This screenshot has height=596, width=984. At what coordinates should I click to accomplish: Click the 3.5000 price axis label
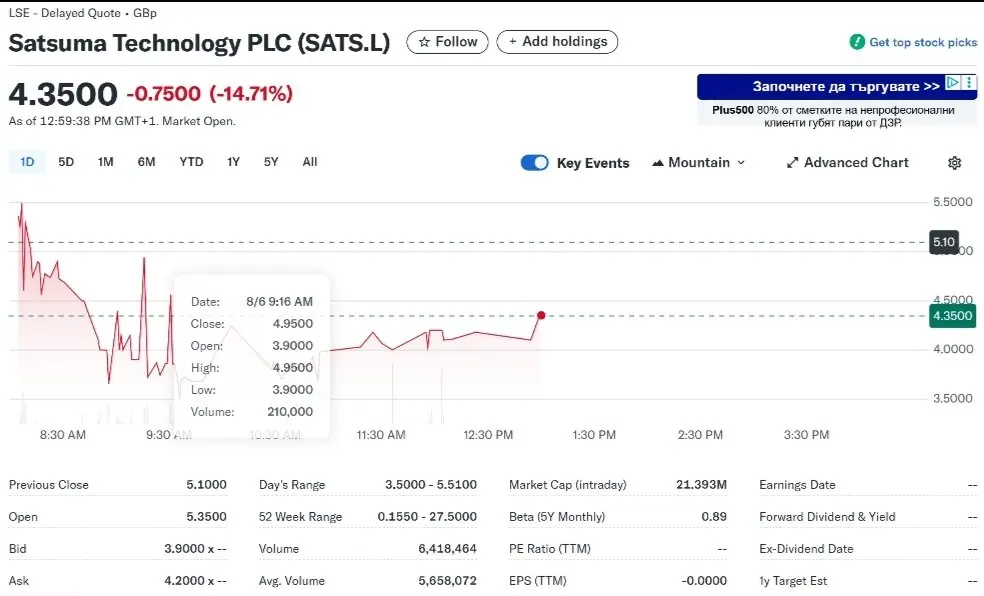click(x=952, y=398)
